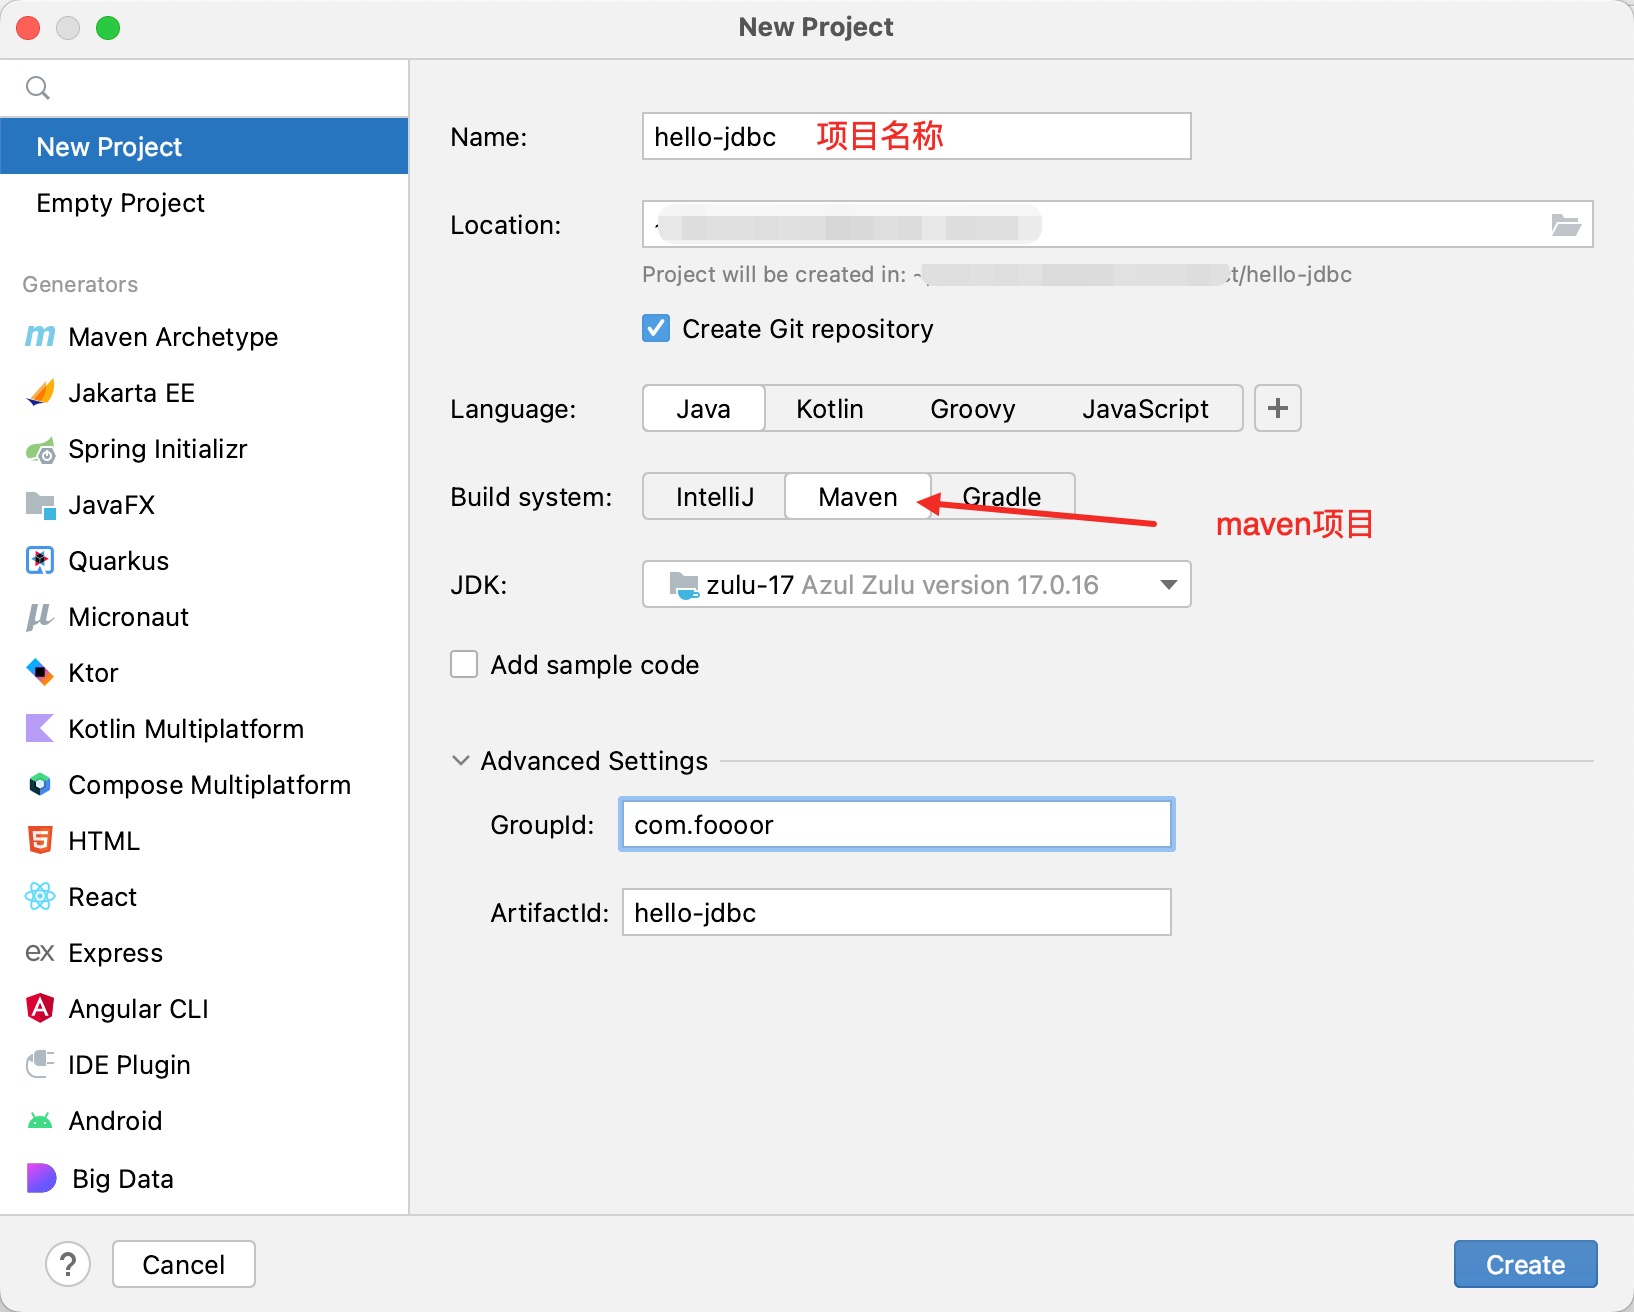The image size is (1634, 1312).
Task: Enable the Add sample code checkbox
Action: pos(464,665)
